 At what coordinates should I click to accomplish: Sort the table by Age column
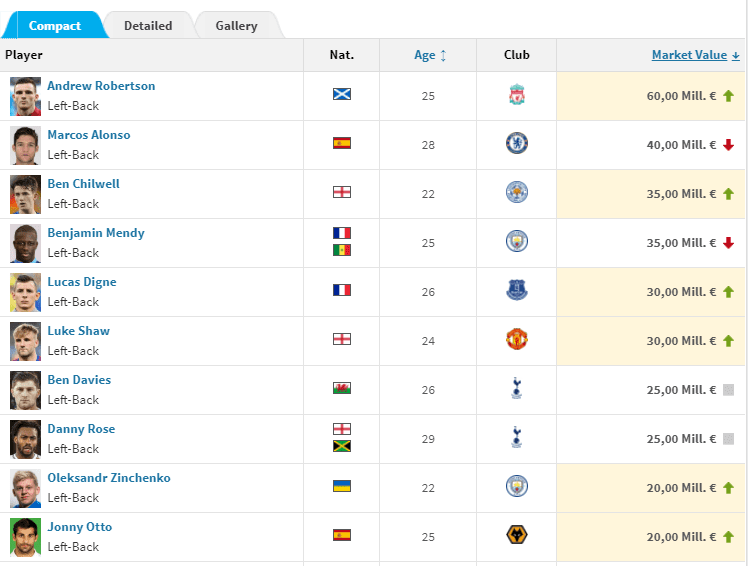pyautogui.click(x=430, y=55)
